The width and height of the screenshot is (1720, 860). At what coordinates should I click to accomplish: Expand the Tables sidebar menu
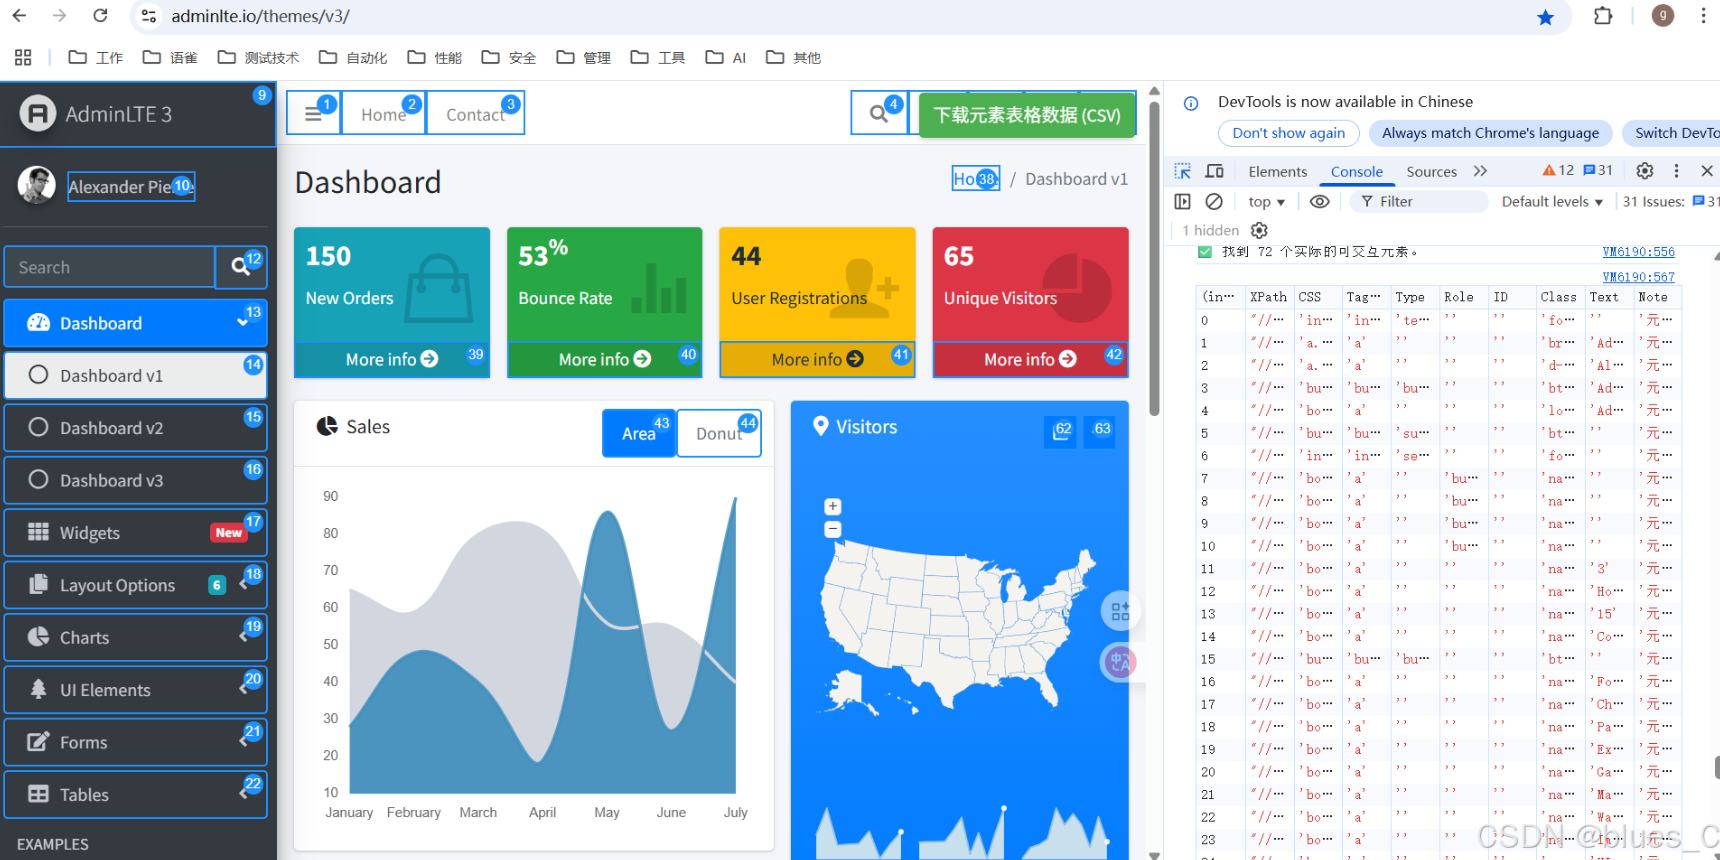point(136,794)
